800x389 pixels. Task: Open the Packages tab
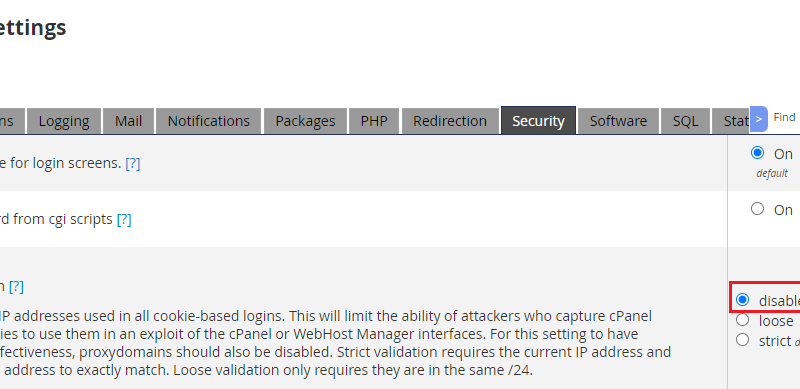coord(305,121)
